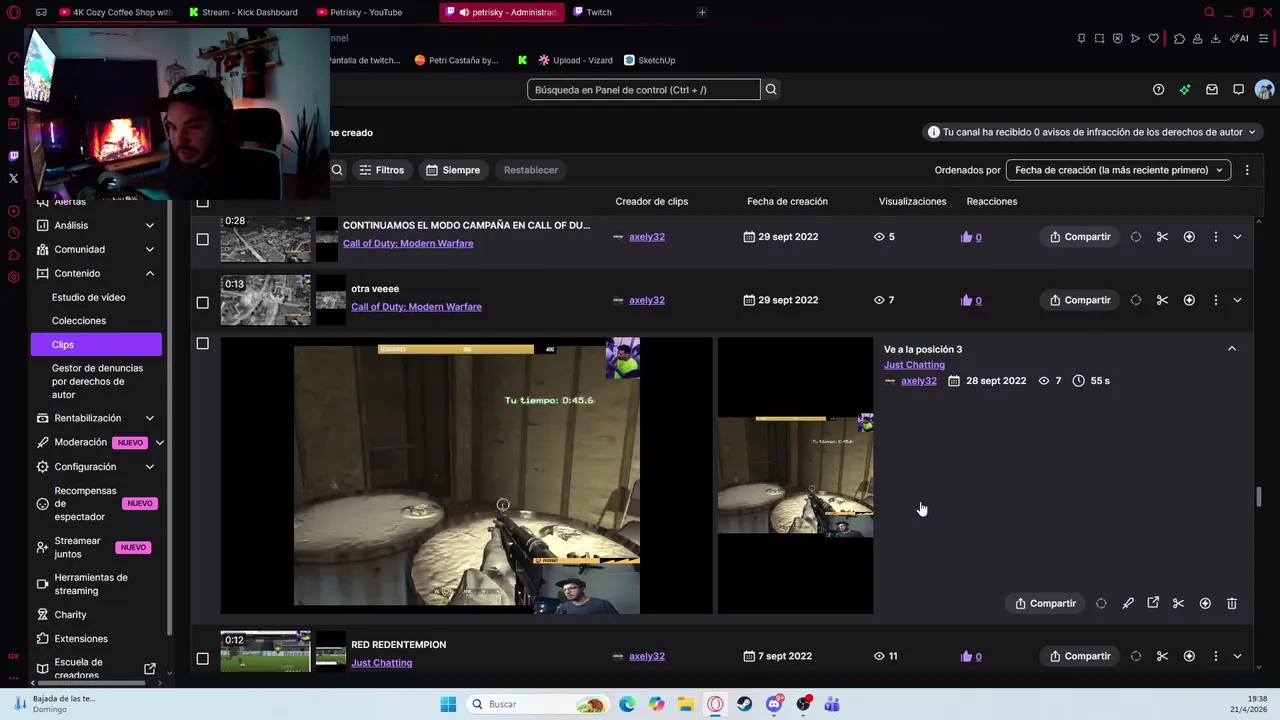
Task: Open 'Herramientas de streaming' in sidebar
Action: 91,584
